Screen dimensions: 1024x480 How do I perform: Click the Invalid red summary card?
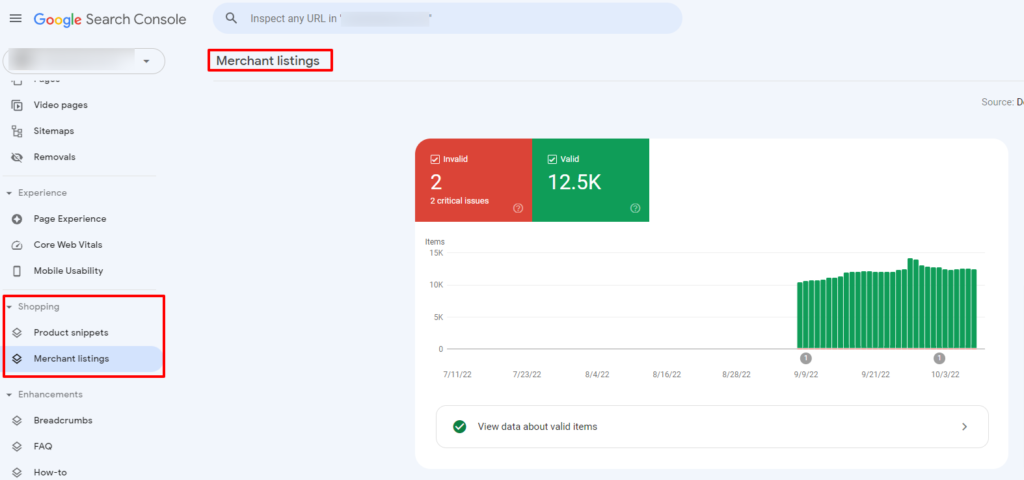(x=473, y=180)
